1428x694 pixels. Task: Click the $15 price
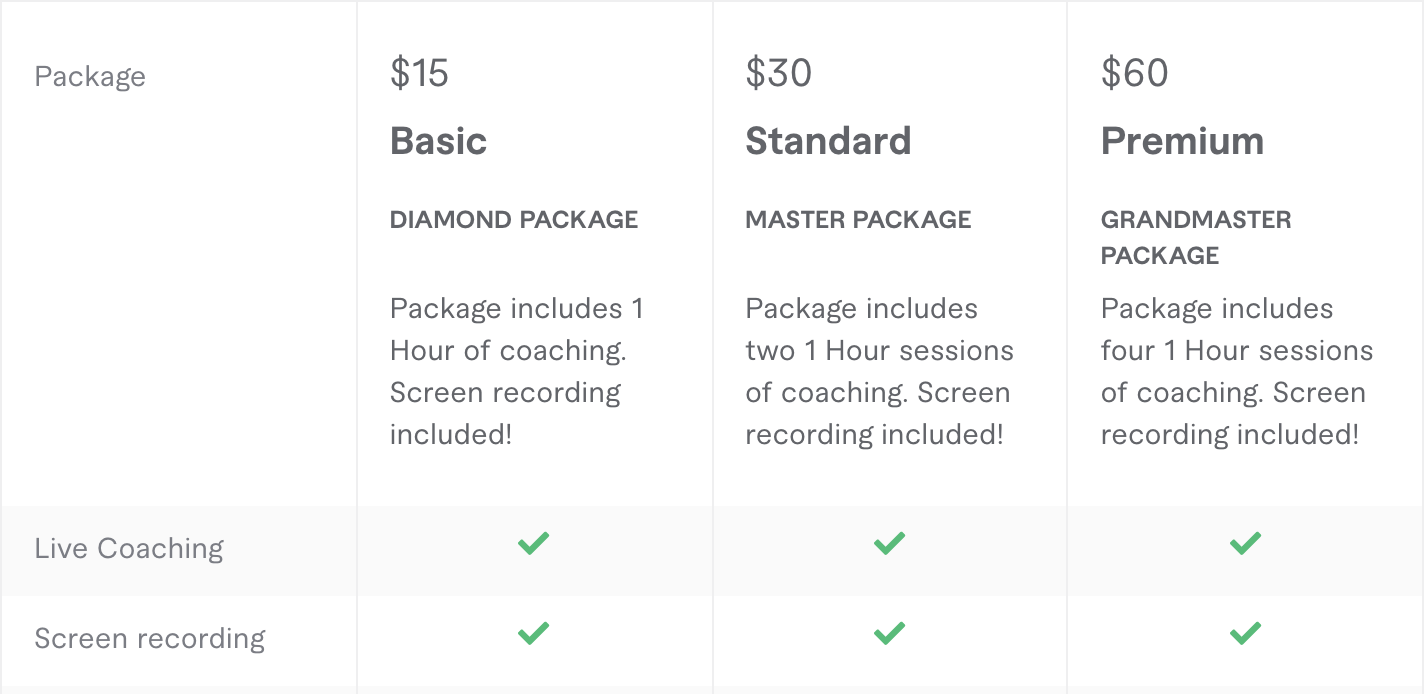(419, 73)
